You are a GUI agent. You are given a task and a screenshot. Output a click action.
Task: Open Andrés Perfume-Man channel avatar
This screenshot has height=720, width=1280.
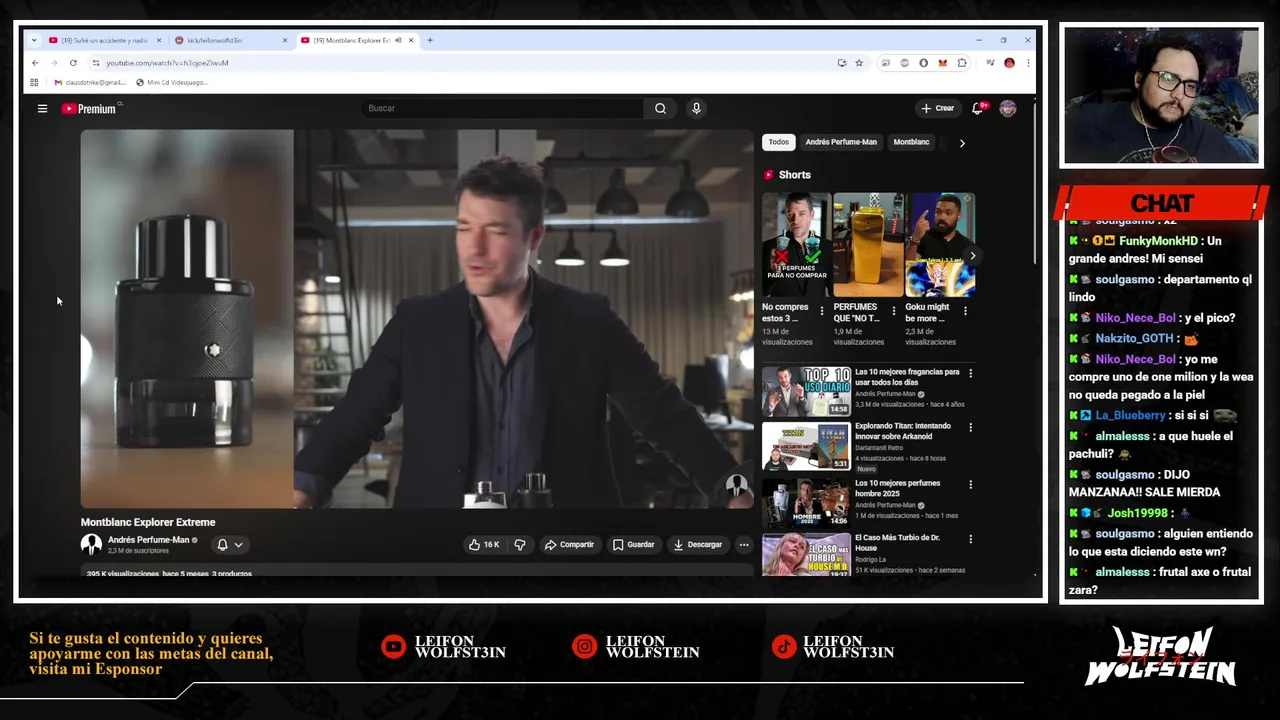pyautogui.click(x=91, y=544)
